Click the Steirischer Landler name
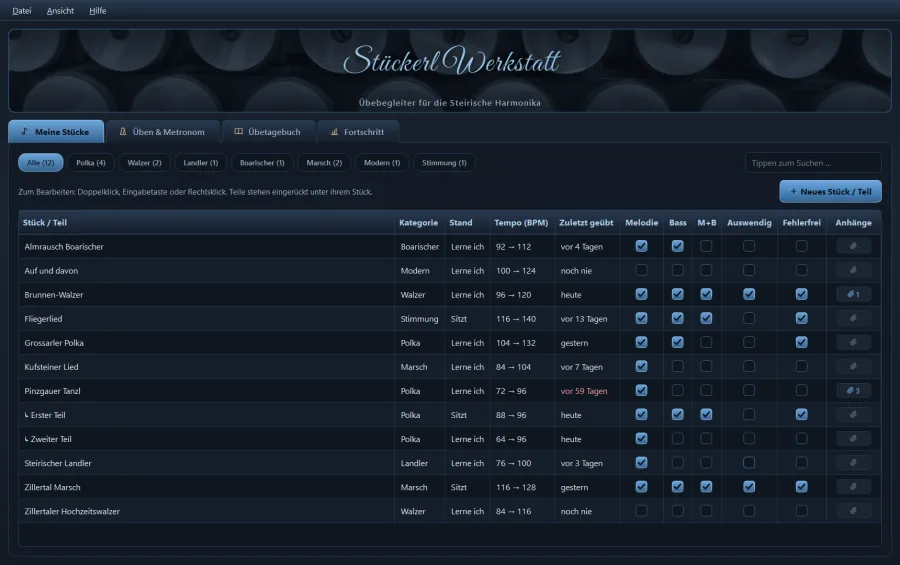Viewport: 900px width, 565px height. (57, 463)
